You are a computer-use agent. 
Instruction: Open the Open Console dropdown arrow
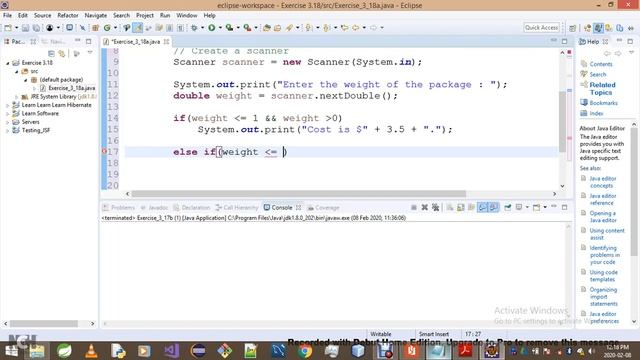coord(545,207)
